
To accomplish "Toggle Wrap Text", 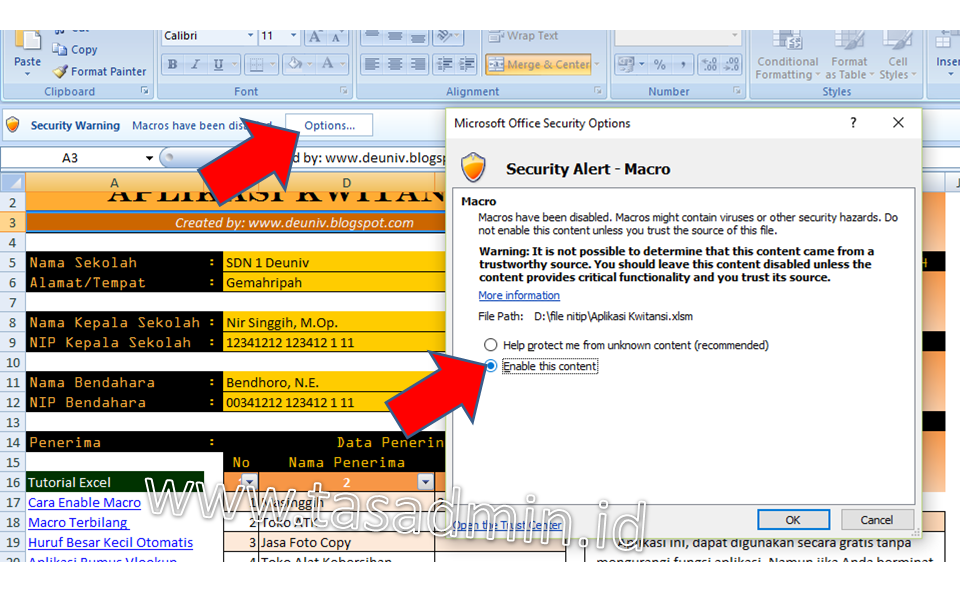I will pyautogui.click(x=523, y=36).
